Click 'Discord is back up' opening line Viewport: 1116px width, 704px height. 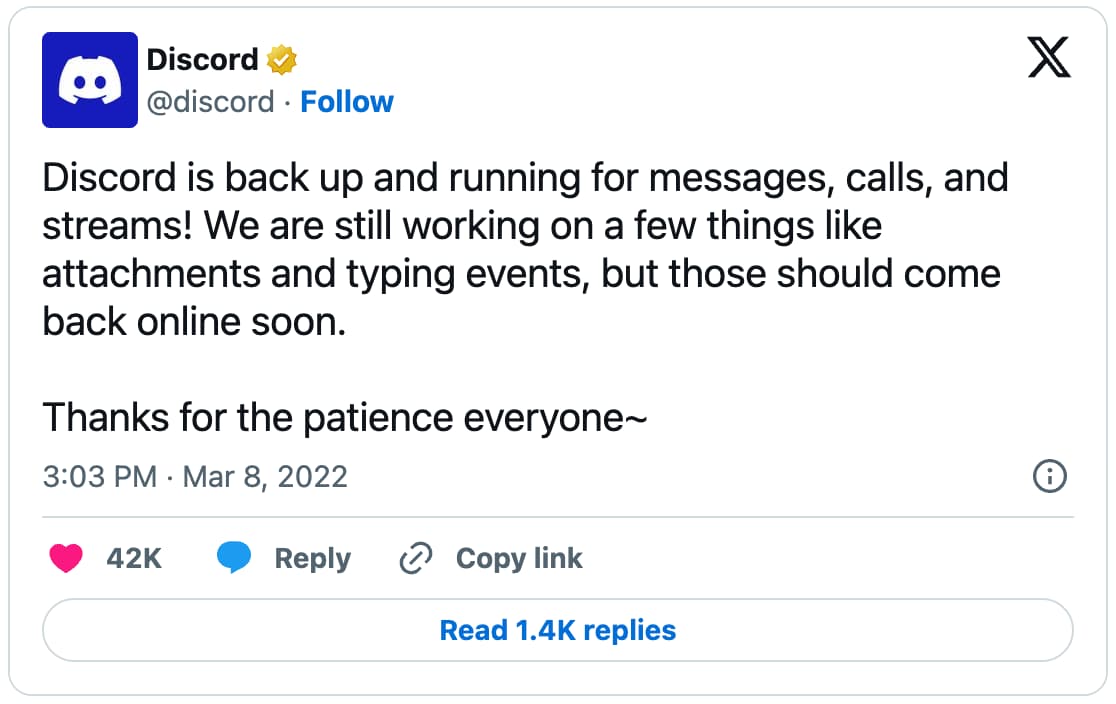coord(525,178)
